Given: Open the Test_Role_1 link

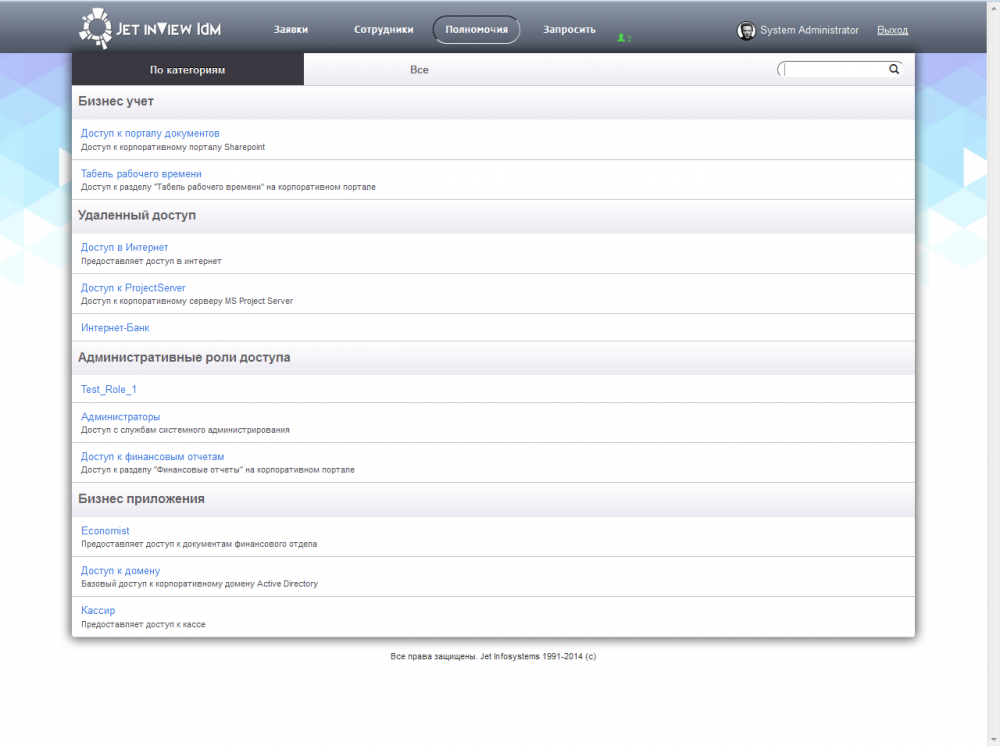Looking at the screenshot, I should [x=108, y=389].
